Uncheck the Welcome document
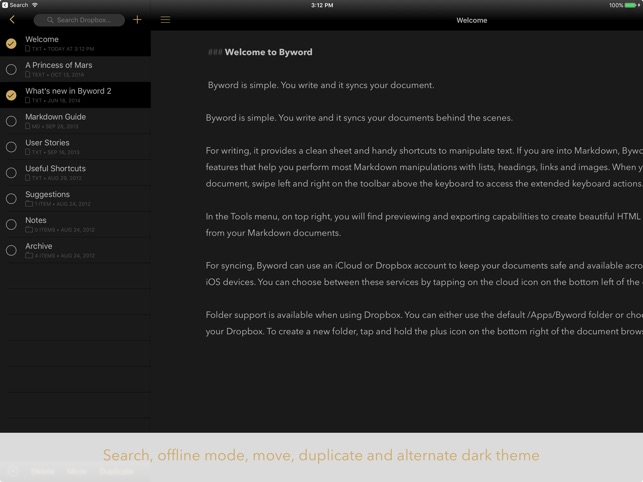643x482 pixels. click(x=11, y=43)
